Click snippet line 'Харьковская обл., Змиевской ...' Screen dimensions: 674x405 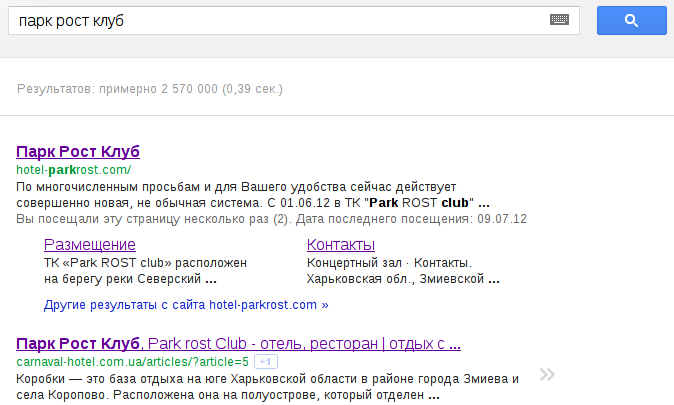(403, 279)
